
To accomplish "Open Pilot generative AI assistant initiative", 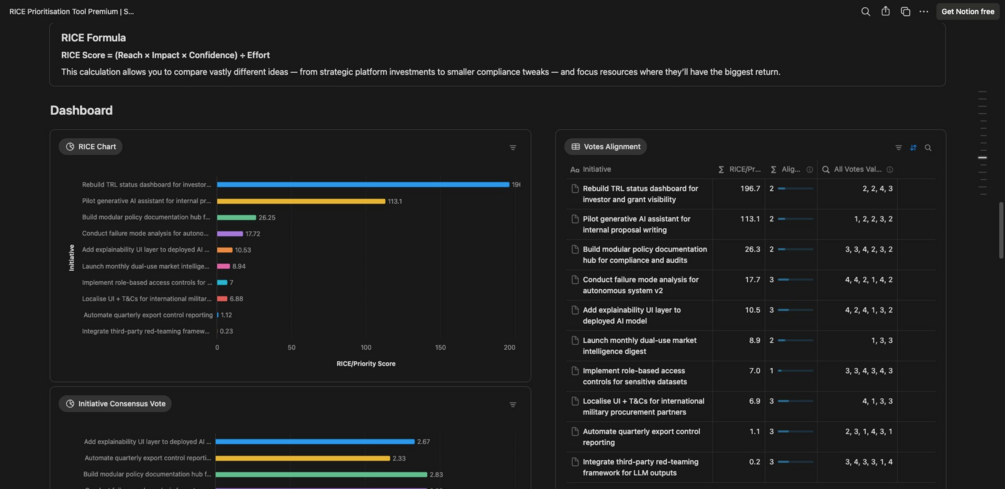I will tap(636, 224).
